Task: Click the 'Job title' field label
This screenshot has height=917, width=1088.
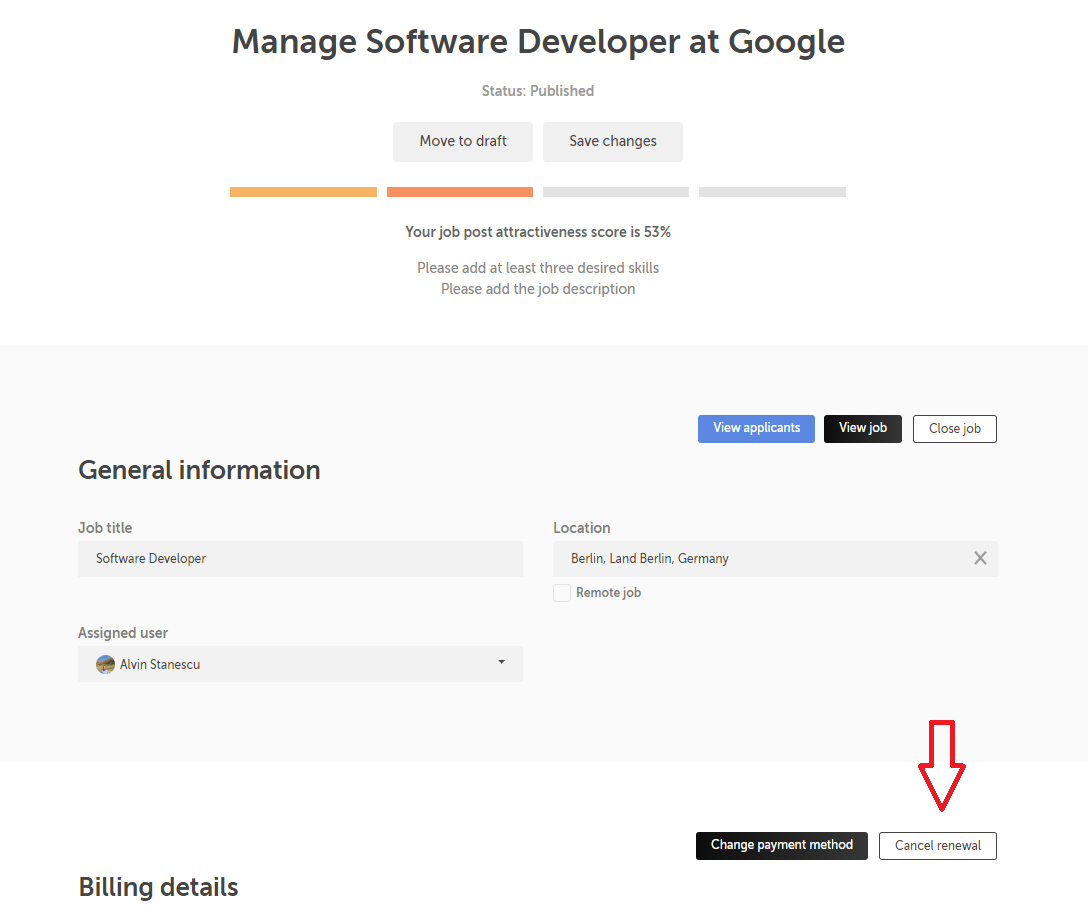Action: click(105, 528)
